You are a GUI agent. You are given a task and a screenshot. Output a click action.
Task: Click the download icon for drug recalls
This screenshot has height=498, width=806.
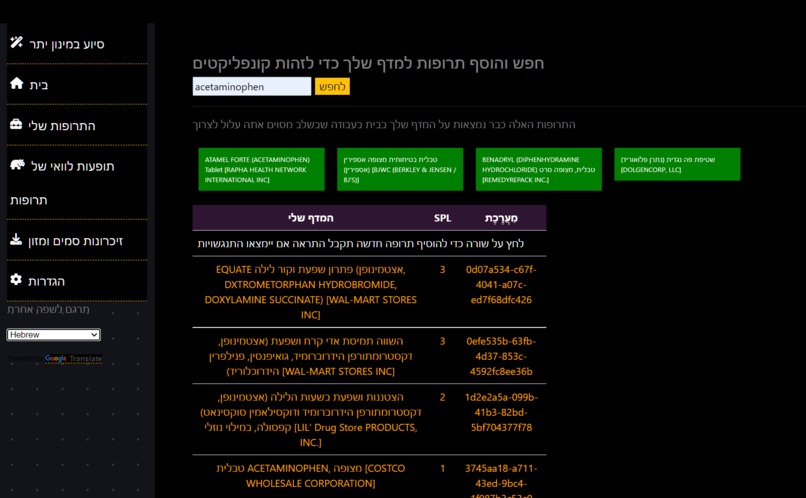tap(16, 239)
